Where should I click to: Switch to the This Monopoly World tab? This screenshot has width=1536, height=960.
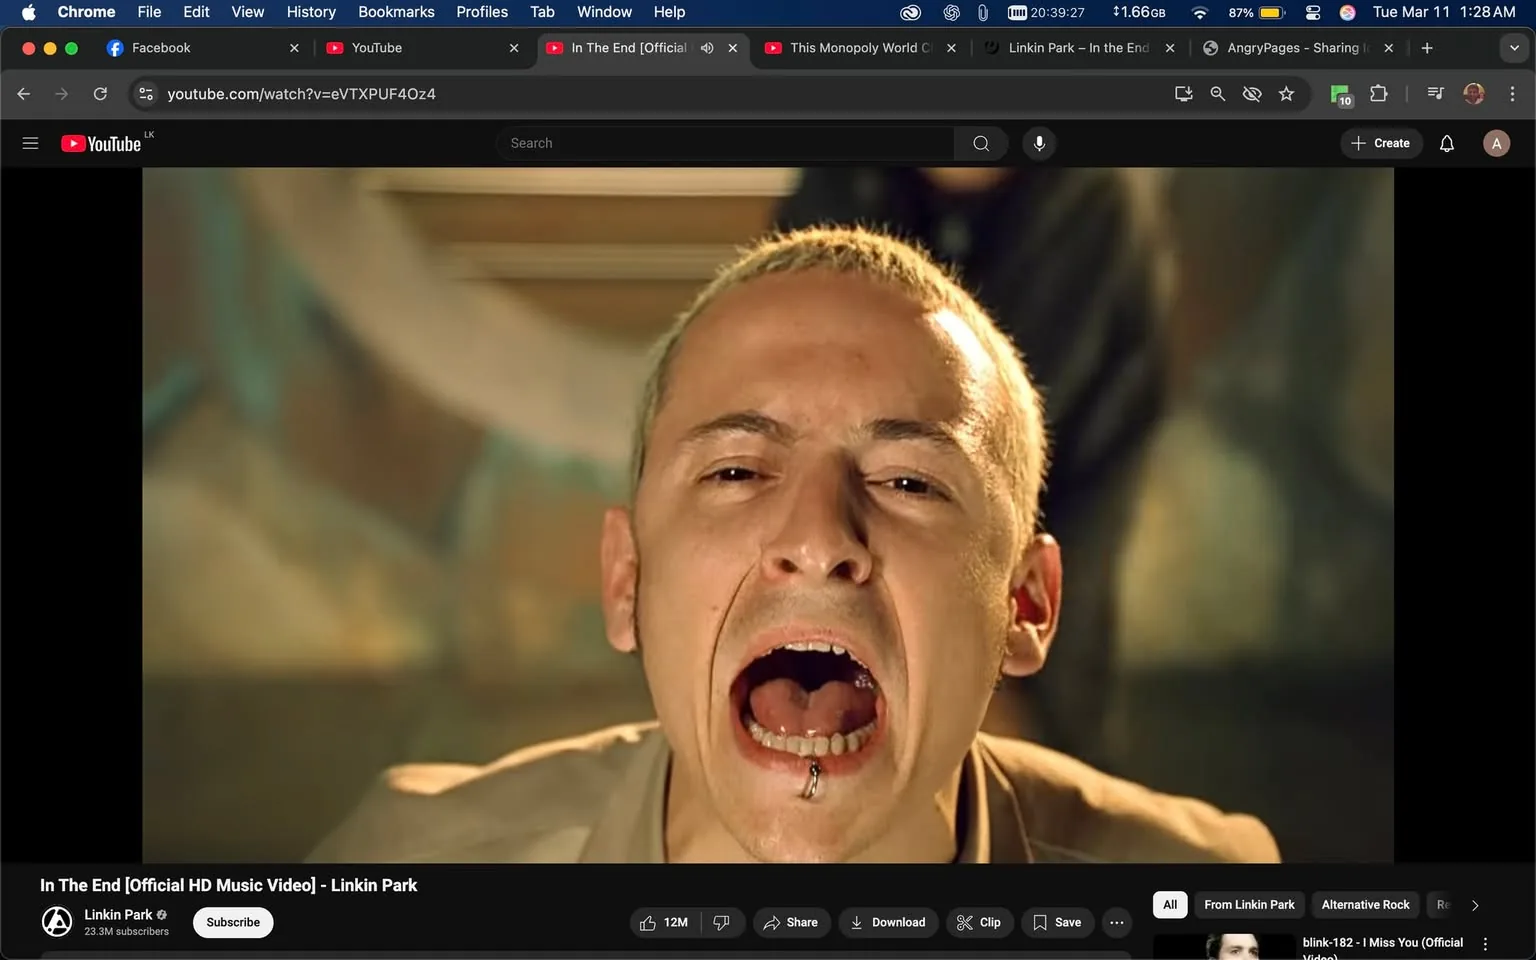(855, 47)
